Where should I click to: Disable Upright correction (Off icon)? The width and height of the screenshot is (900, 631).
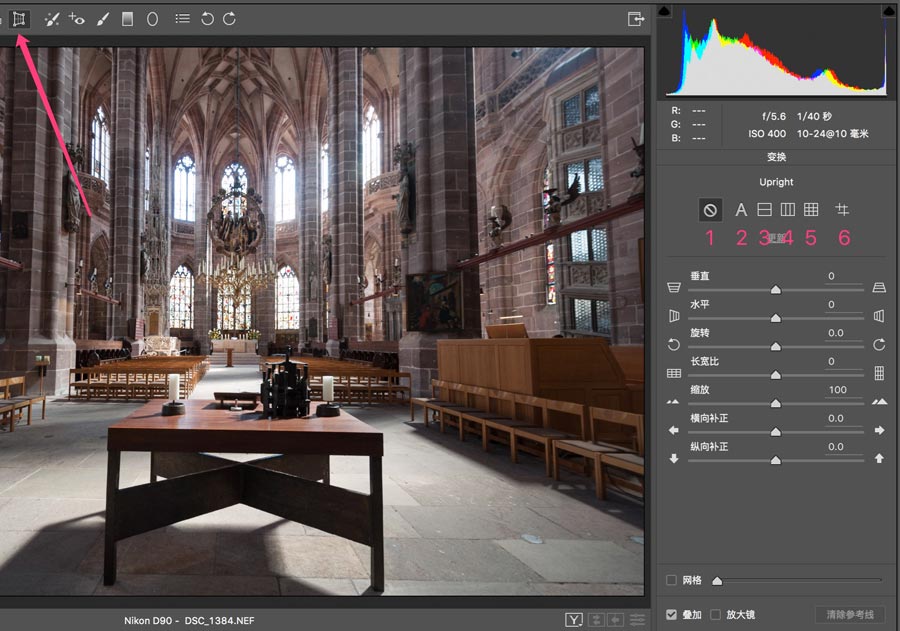tap(710, 210)
